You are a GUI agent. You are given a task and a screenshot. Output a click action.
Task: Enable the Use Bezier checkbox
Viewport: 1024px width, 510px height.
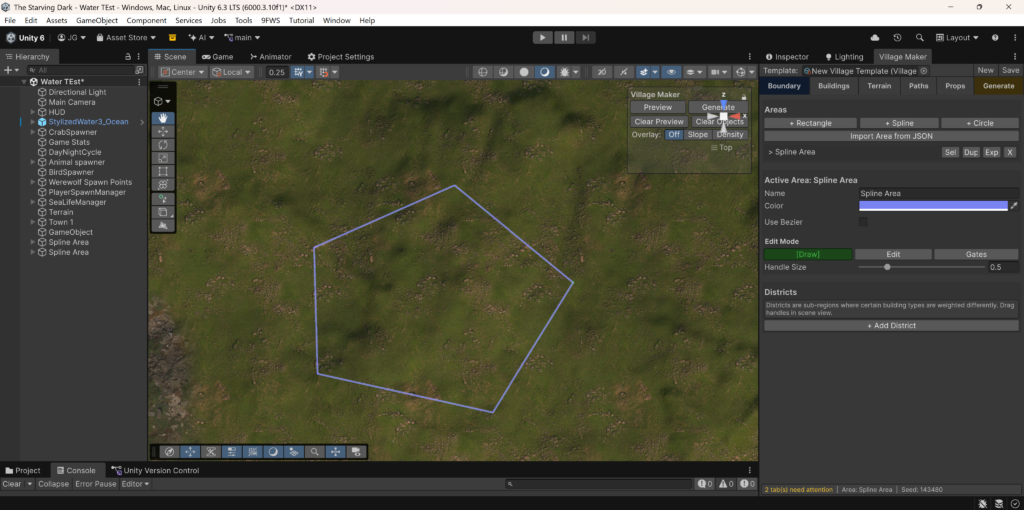863,222
